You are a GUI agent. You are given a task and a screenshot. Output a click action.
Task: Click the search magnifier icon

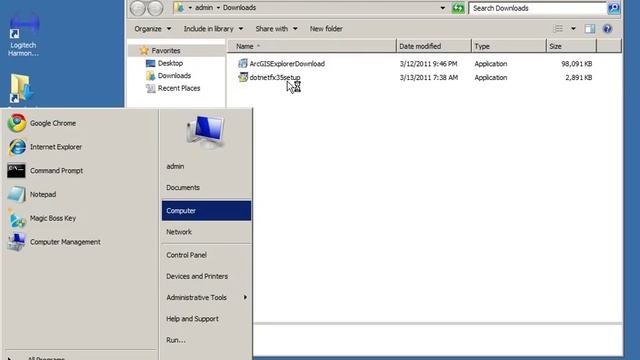click(613, 8)
